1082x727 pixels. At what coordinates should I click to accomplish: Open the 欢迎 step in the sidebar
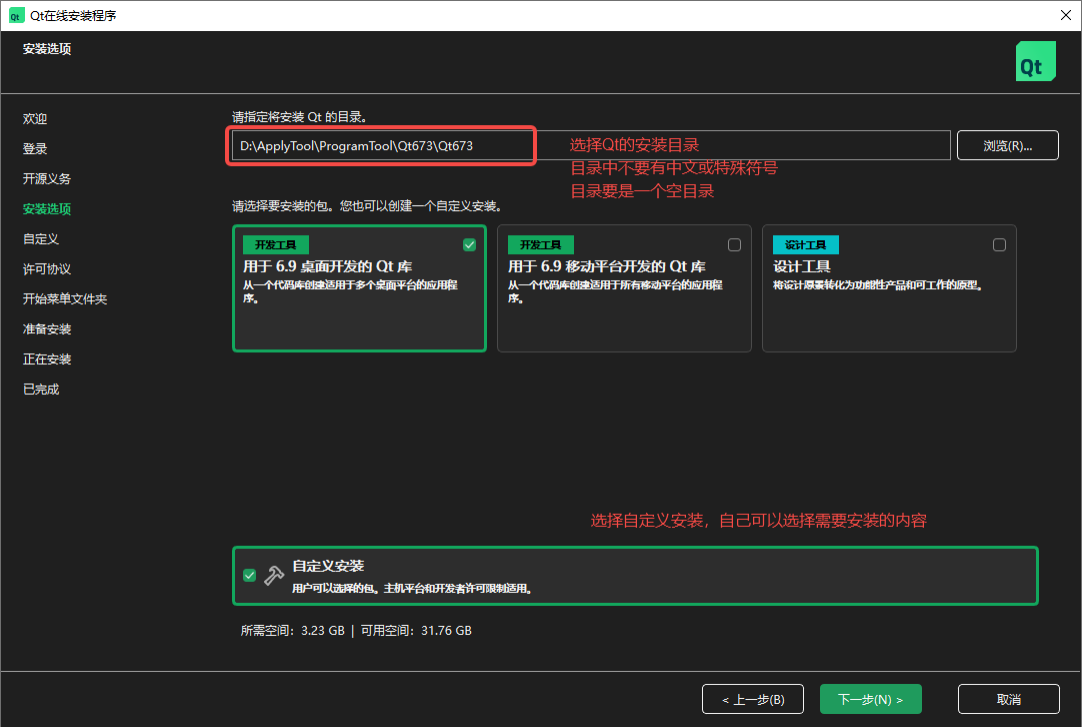tap(35, 119)
